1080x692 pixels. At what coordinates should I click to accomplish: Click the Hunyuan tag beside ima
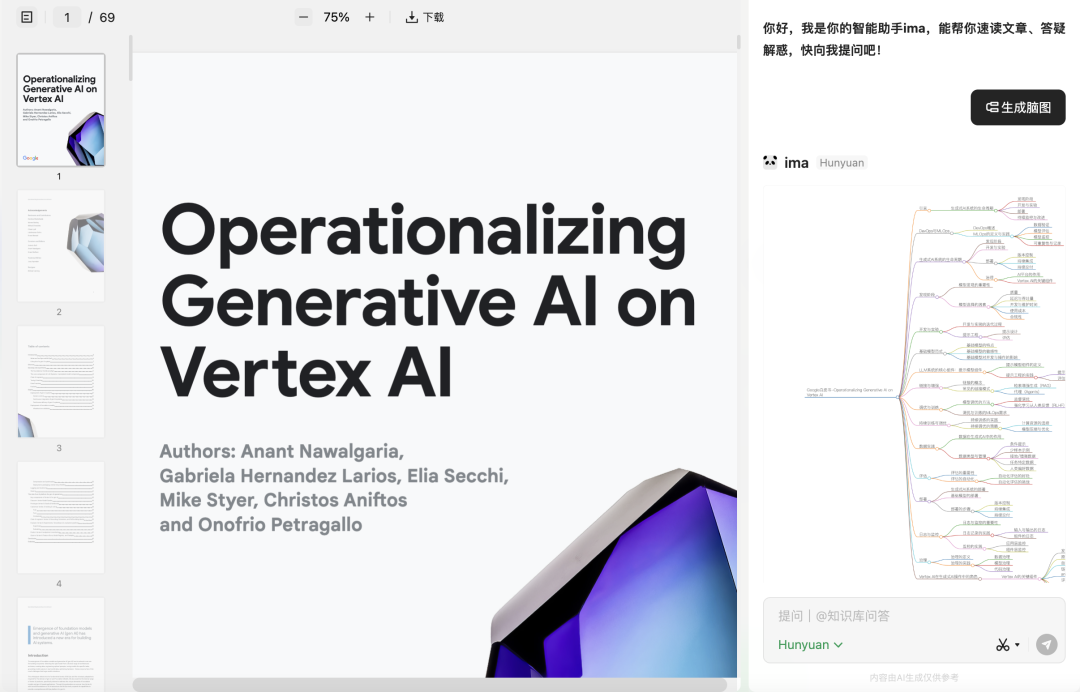tap(841, 162)
